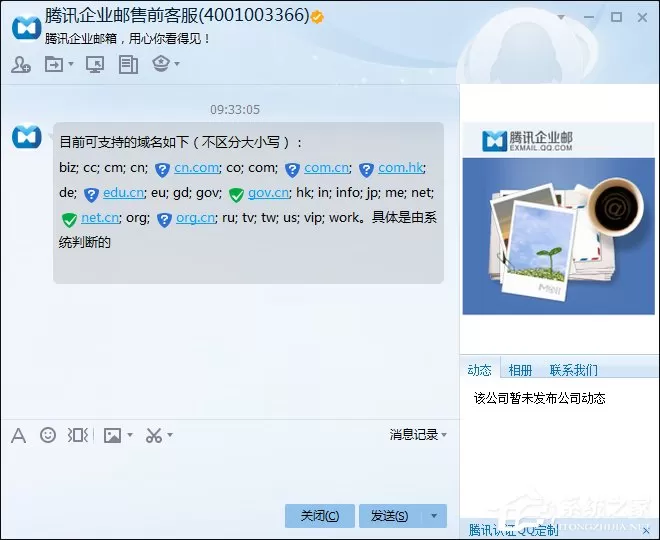This screenshot has height=540, width=660.
Task: Click the Tencent Exmail promo image
Action: pyautogui.click(x=558, y=236)
